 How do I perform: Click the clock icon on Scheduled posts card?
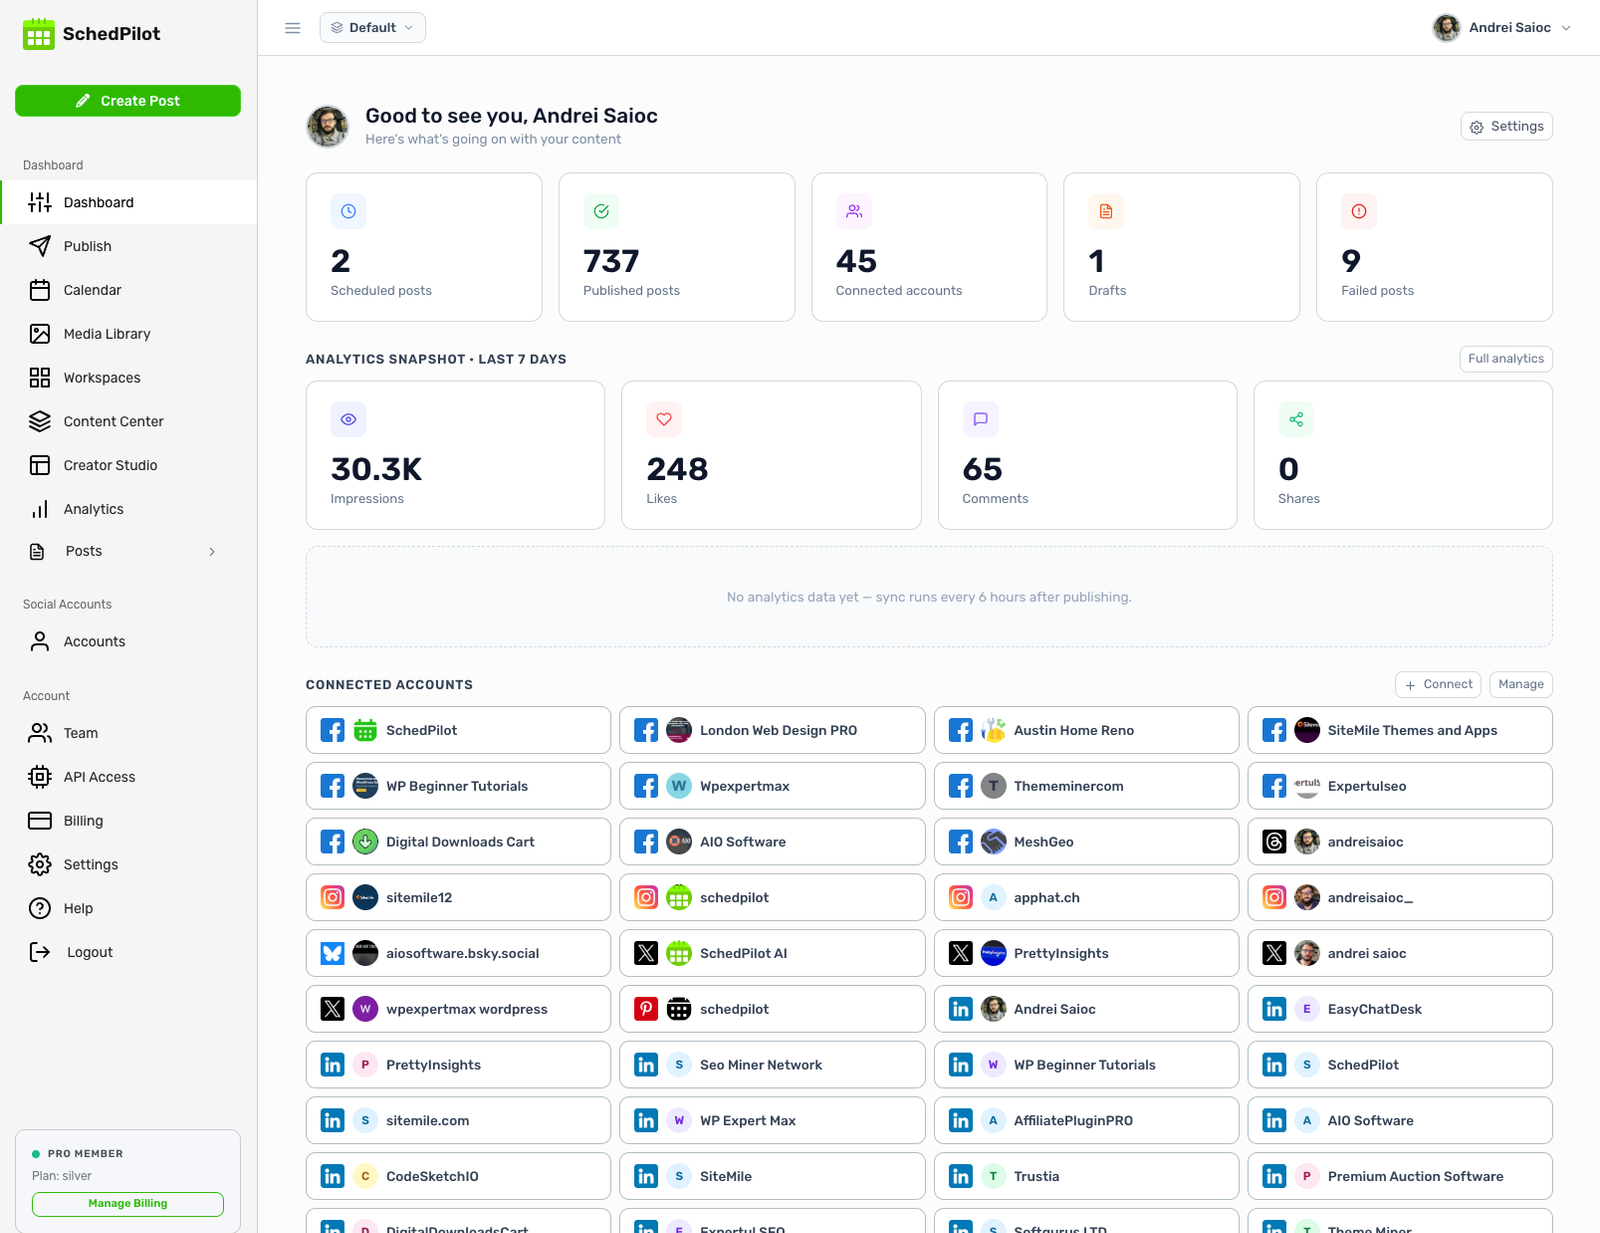[x=348, y=211]
